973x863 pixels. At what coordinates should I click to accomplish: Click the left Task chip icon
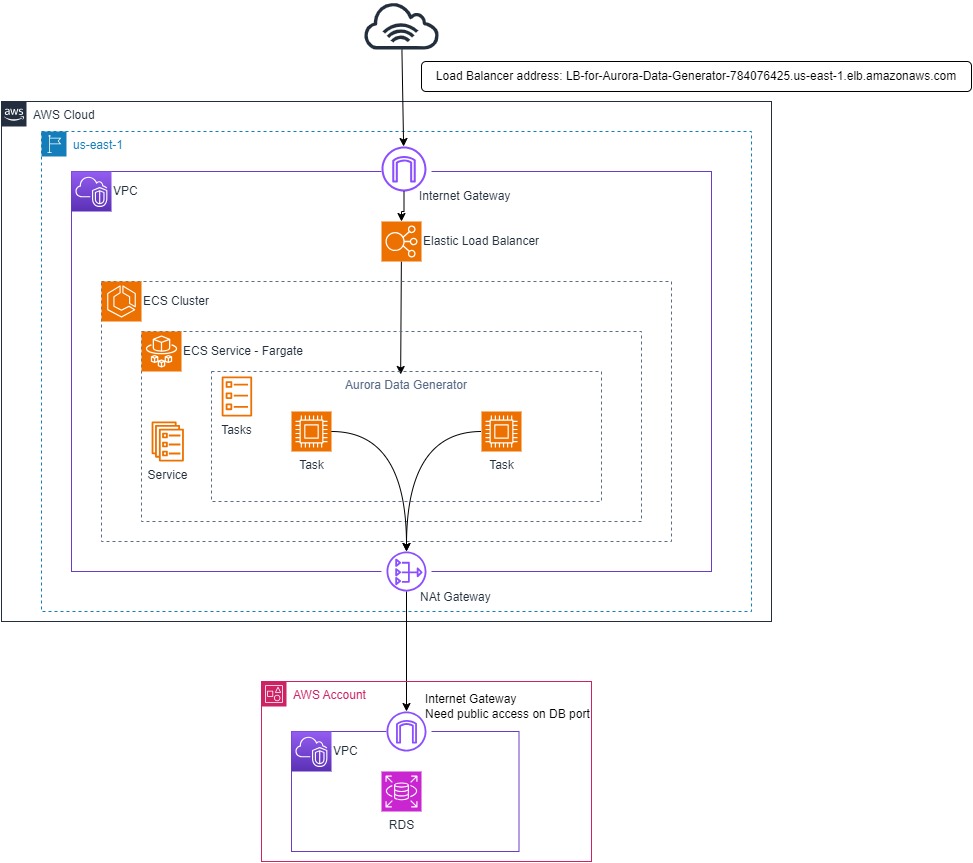[311, 432]
